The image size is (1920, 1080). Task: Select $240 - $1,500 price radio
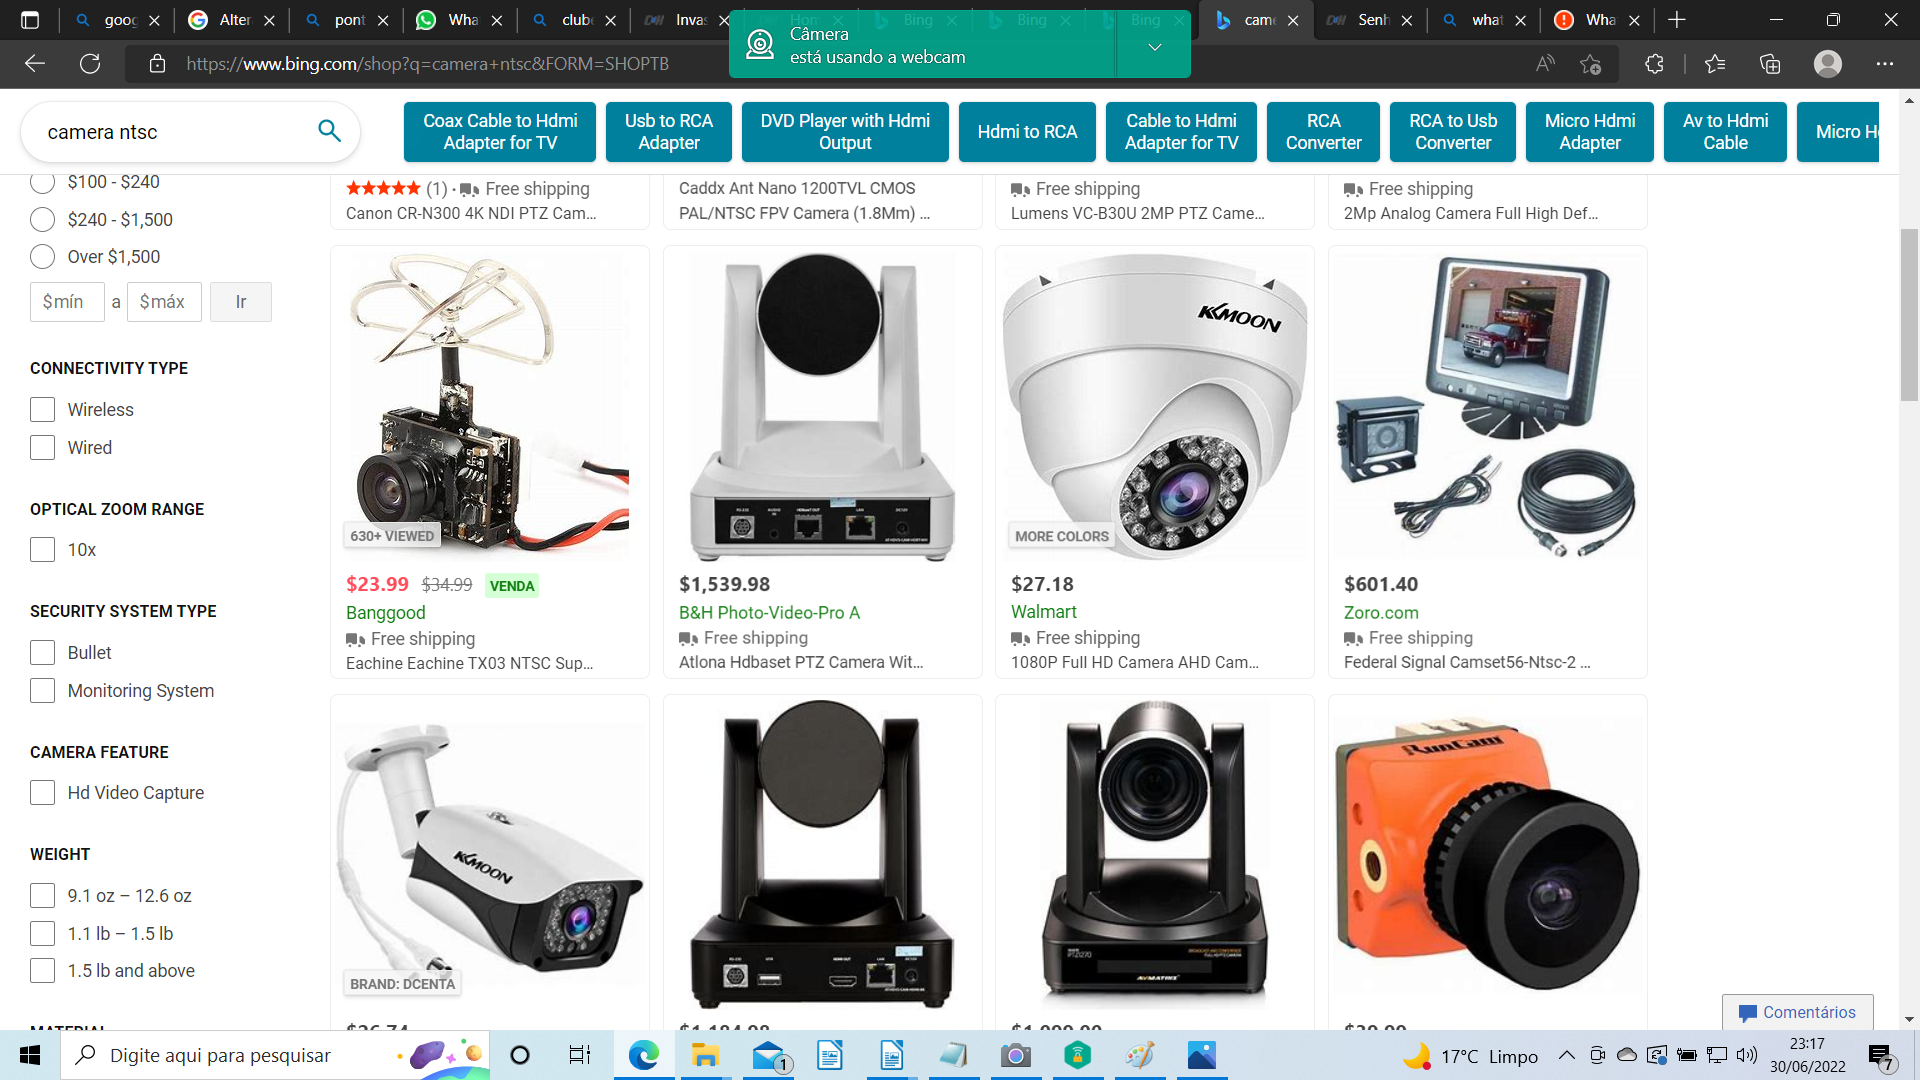coord(42,220)
